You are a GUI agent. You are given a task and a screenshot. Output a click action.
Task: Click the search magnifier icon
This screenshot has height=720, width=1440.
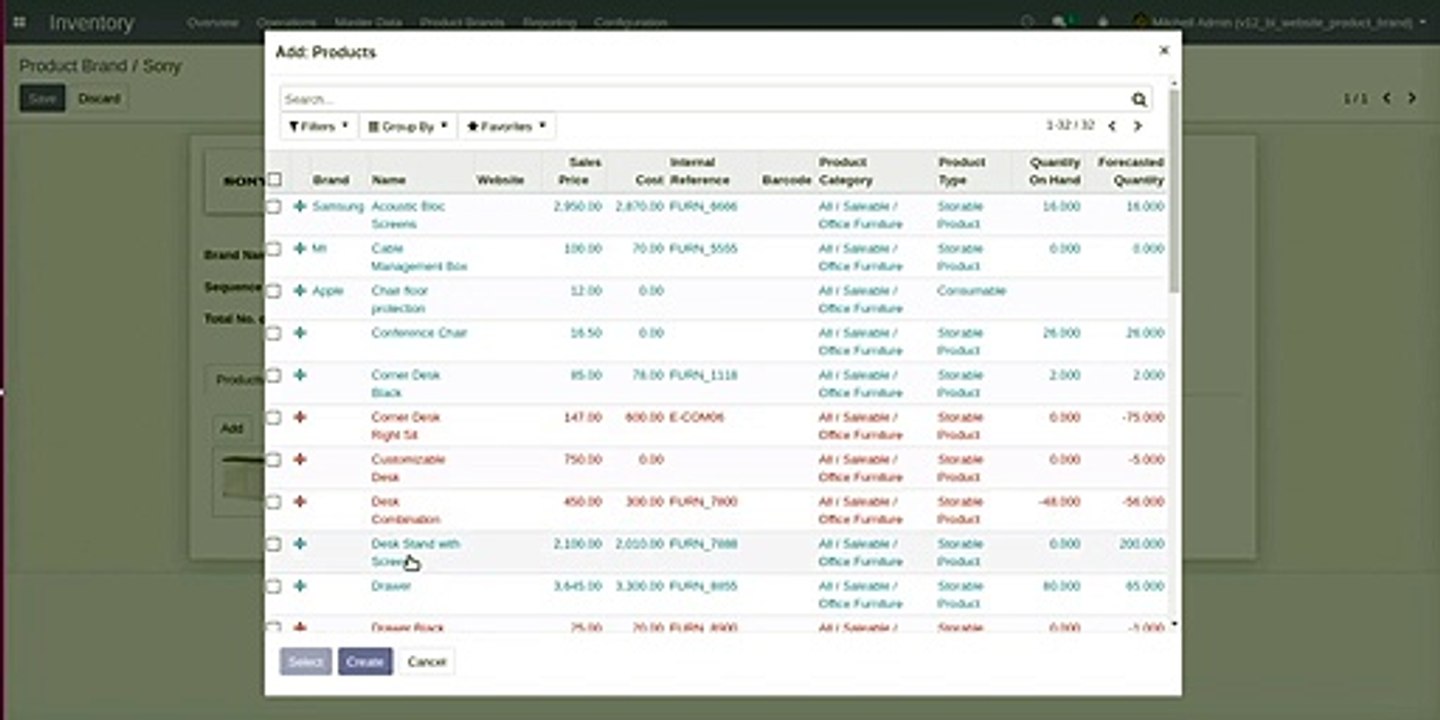coord(1139,99)
